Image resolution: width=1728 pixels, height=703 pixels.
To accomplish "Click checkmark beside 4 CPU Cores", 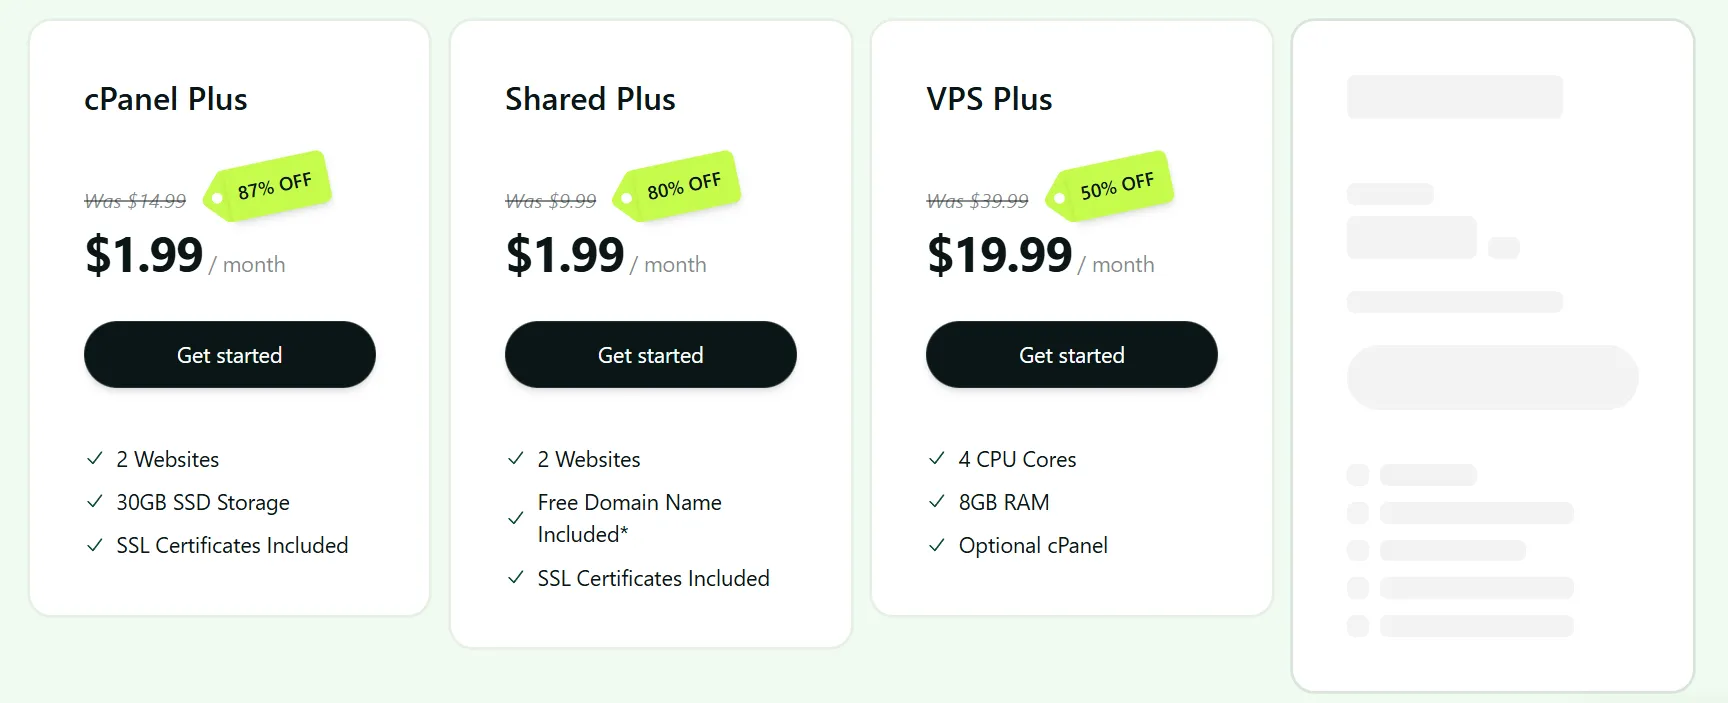I will click(936, 459).
